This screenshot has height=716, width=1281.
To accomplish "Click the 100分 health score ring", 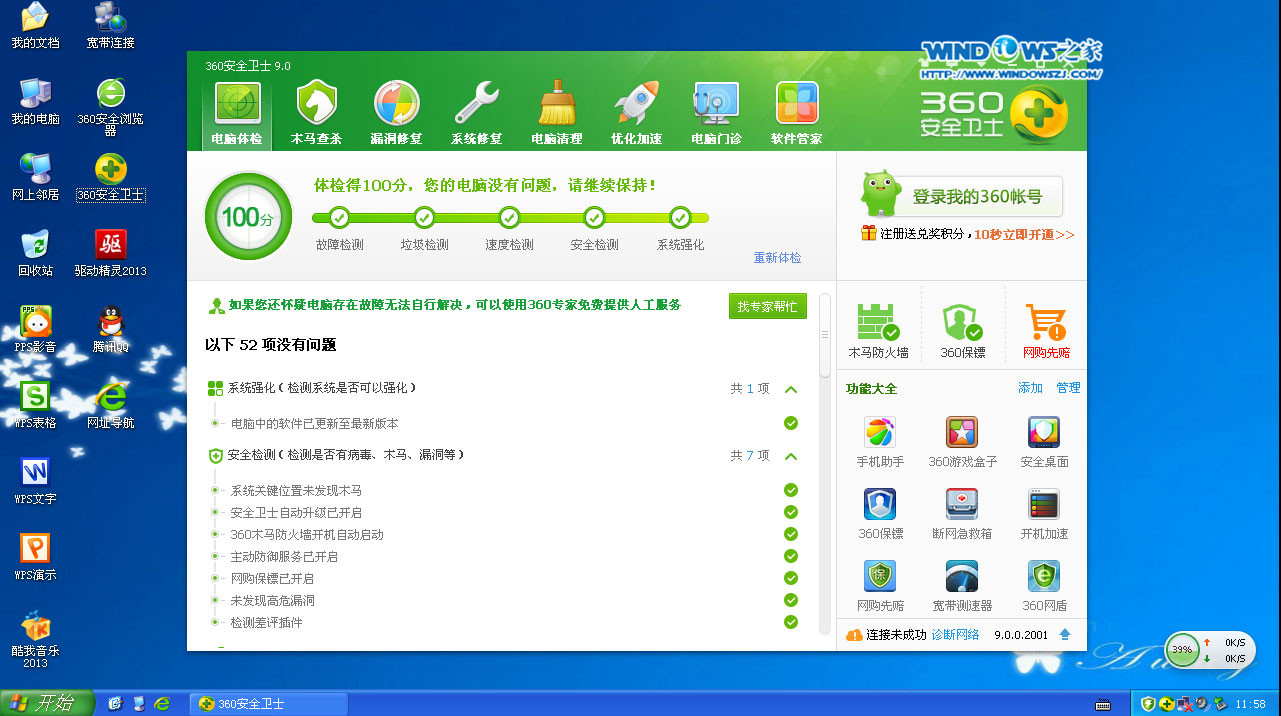I will [x=248, y=216].
